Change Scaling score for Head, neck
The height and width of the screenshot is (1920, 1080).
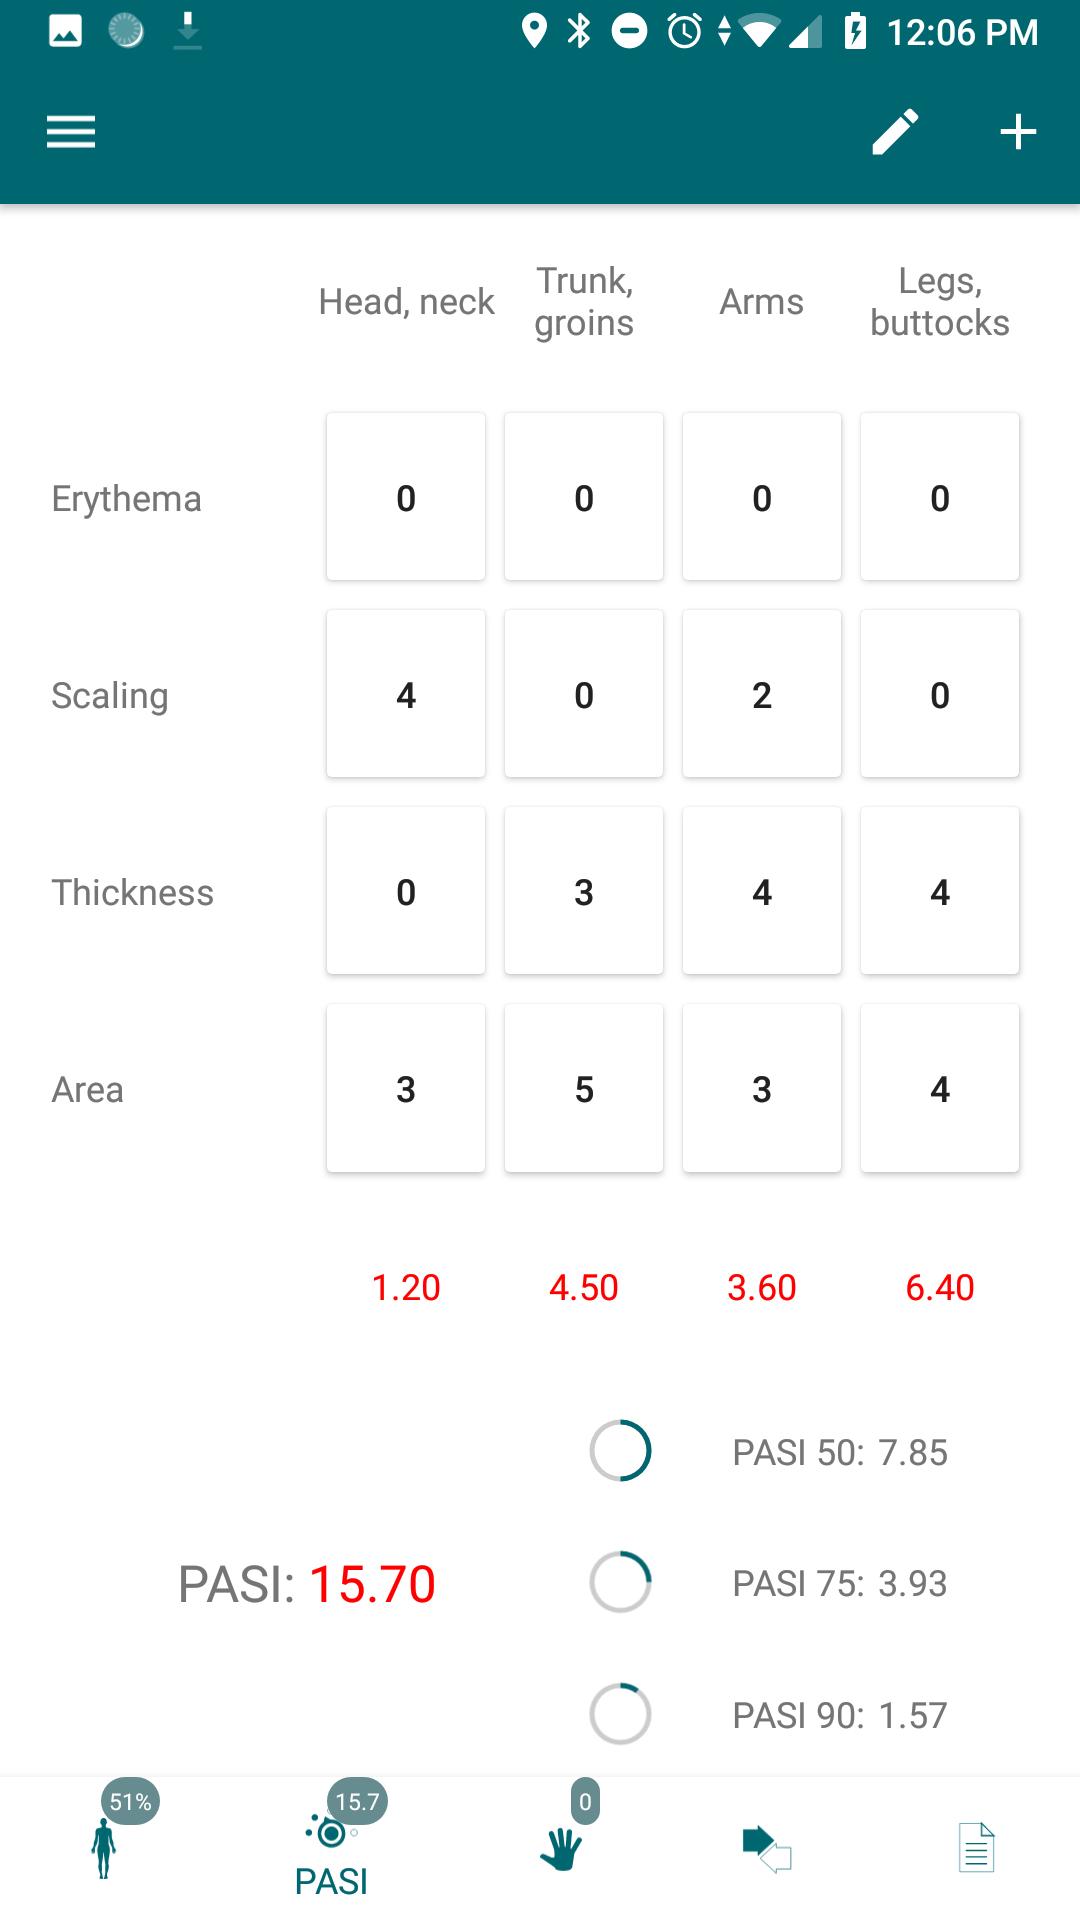pos(406,694)
